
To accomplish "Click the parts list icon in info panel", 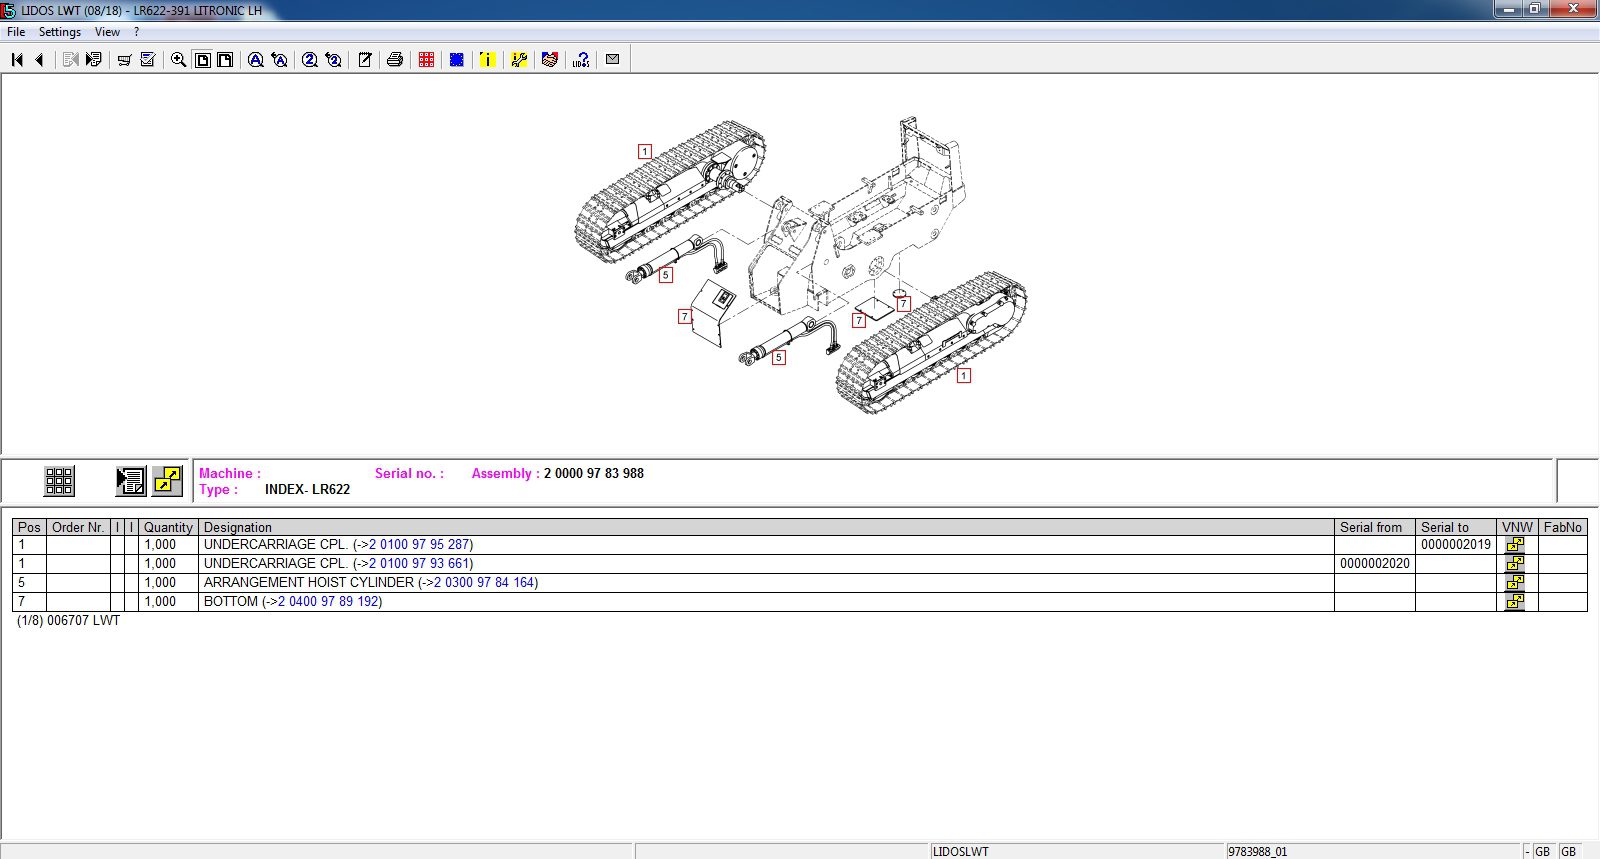I will (x=131, y=481).
